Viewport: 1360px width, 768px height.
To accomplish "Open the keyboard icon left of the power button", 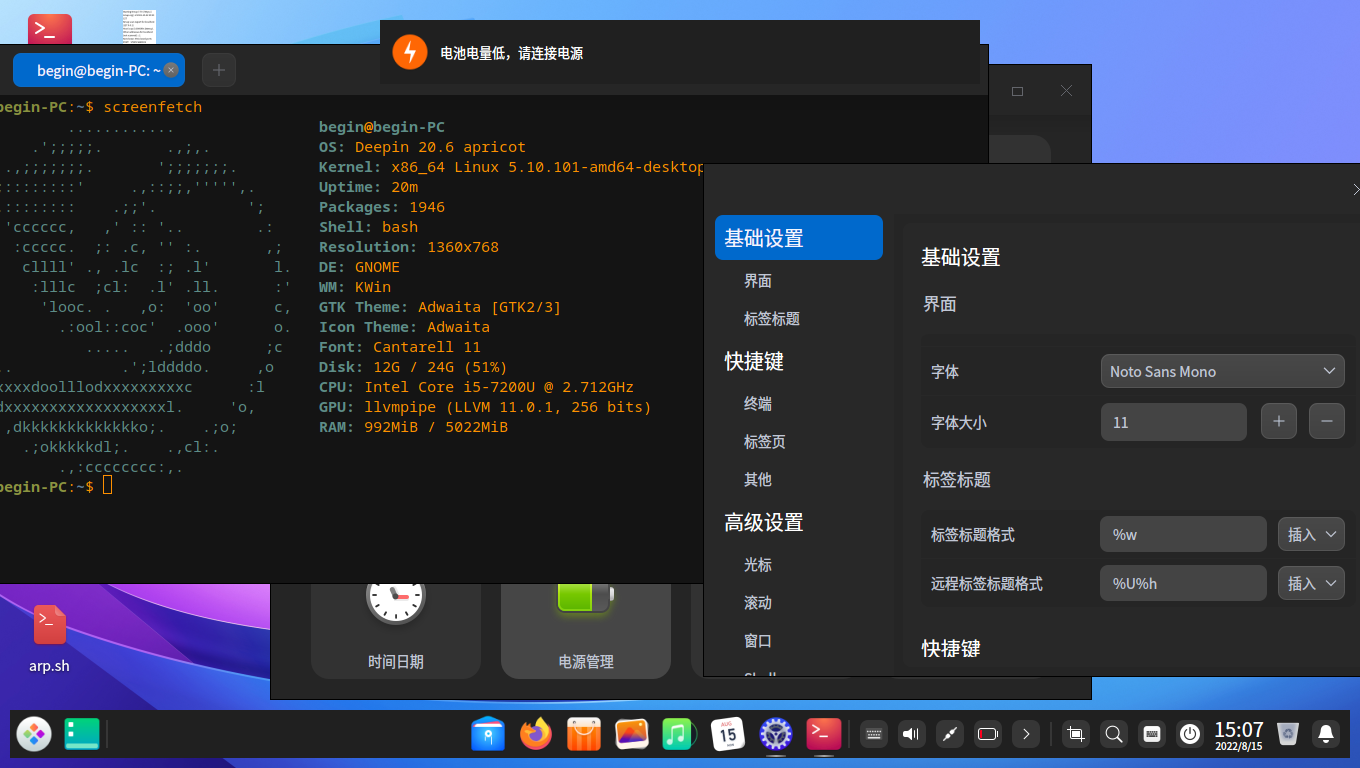I will click(x=1152, y=734).
